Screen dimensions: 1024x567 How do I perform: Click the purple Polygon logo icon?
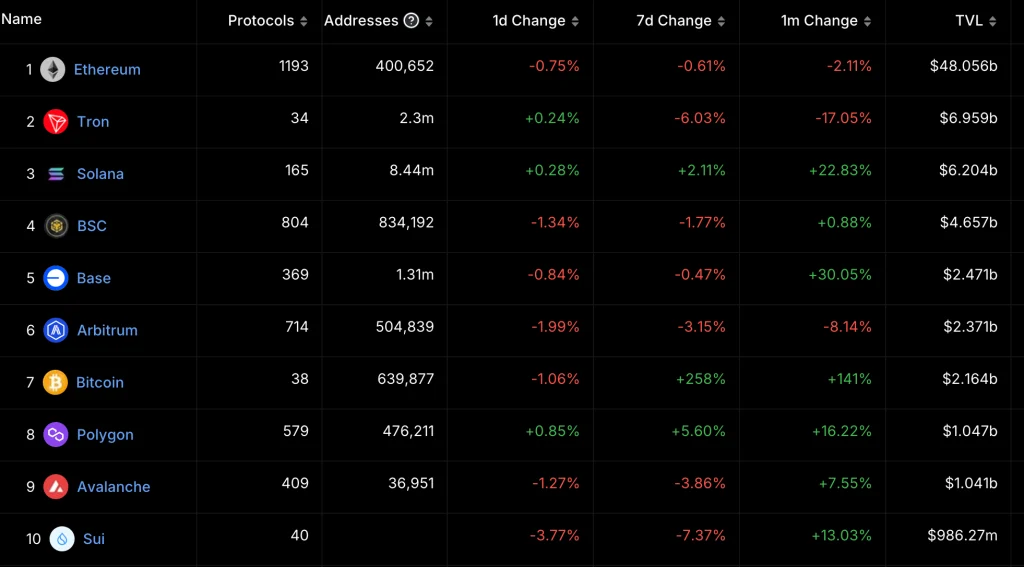[x=56, y=434]
